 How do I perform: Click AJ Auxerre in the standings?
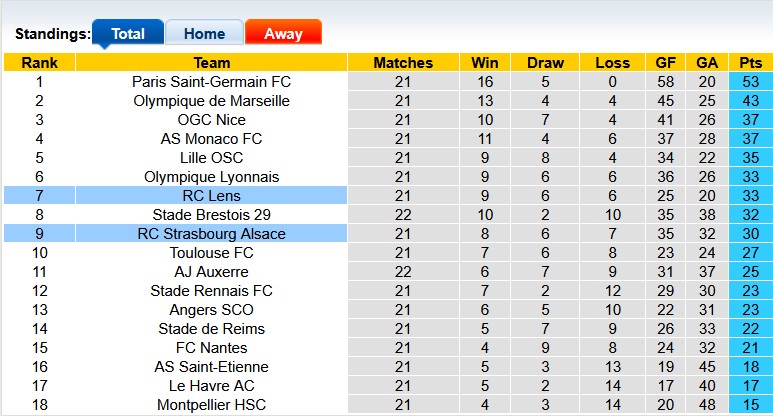[x=211, y=272]
